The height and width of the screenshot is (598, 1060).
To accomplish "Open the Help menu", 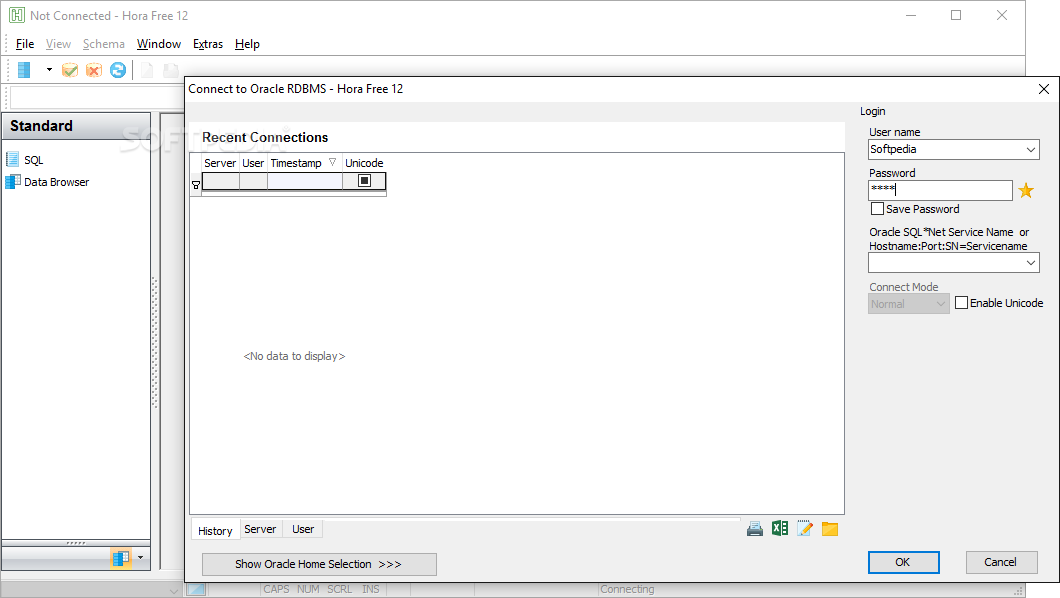I will pyautogui.click(x=247, y=44).
